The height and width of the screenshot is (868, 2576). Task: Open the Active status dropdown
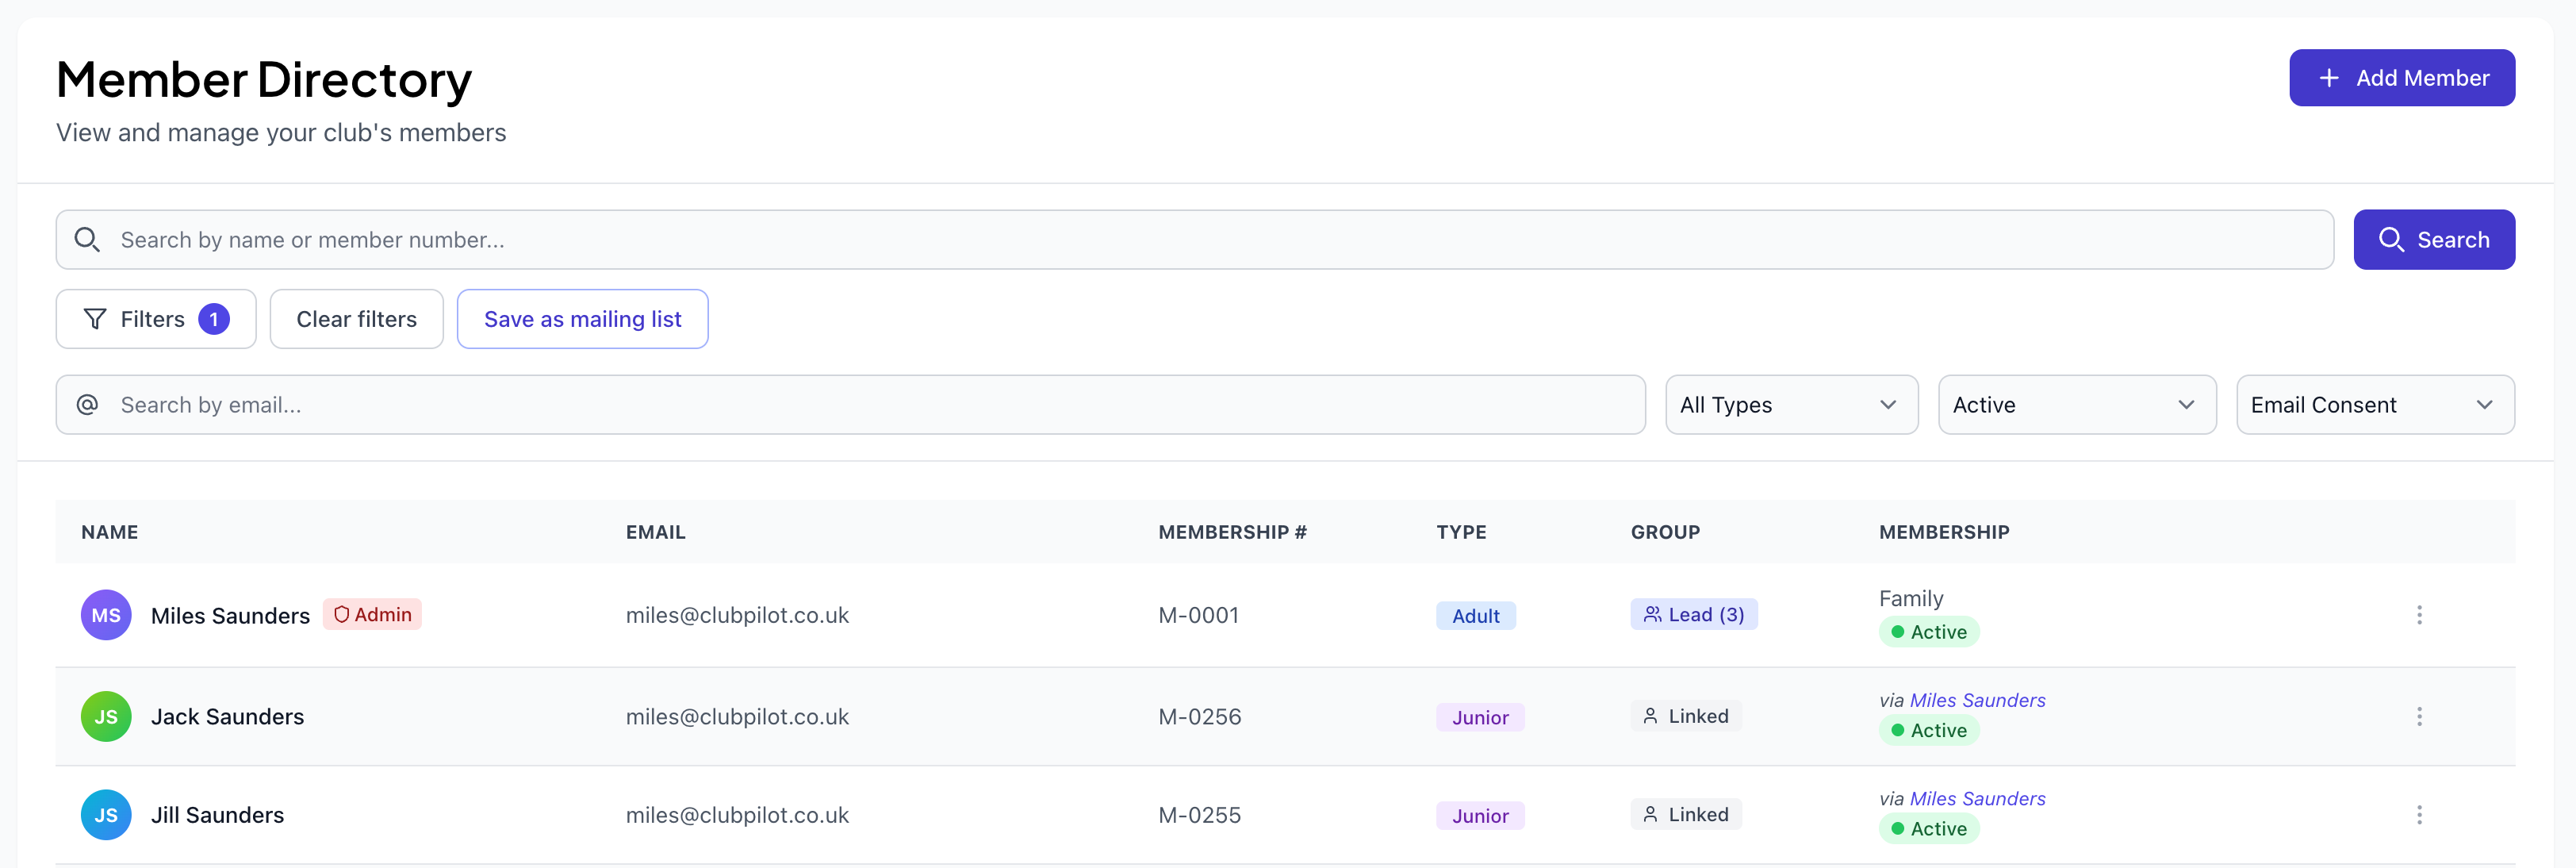coord(2076,405)
